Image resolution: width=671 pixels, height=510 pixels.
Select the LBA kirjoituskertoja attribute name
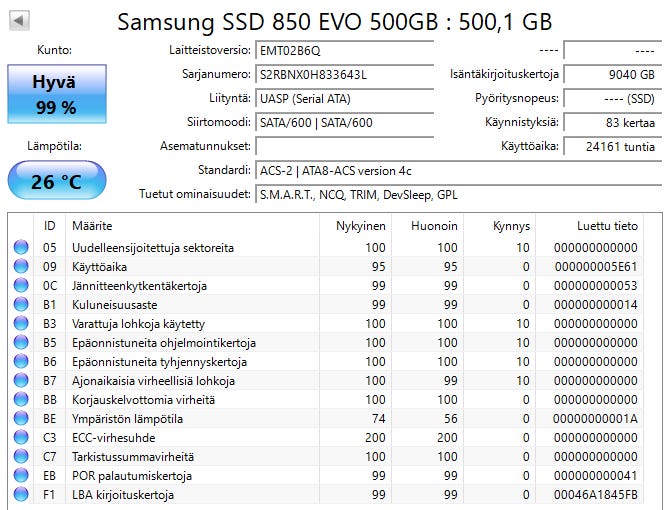point(123,495)
